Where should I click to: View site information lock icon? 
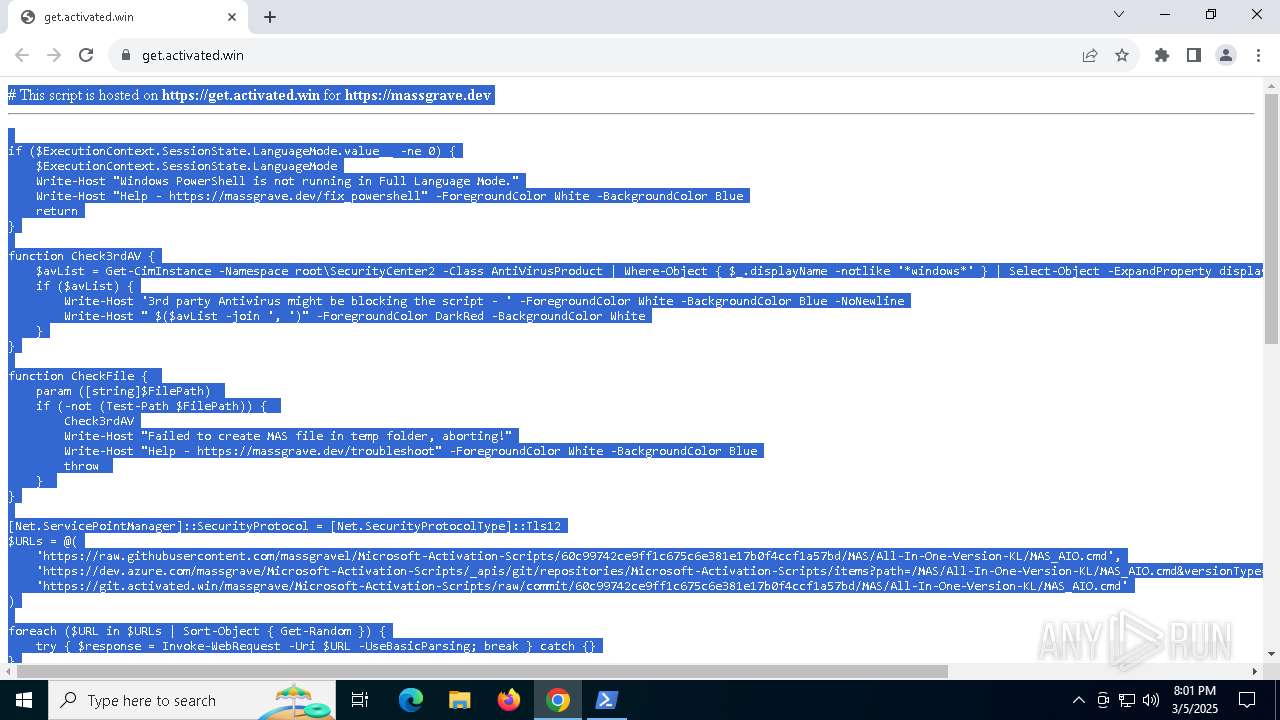pyautogui.click(x=126, y=55)
